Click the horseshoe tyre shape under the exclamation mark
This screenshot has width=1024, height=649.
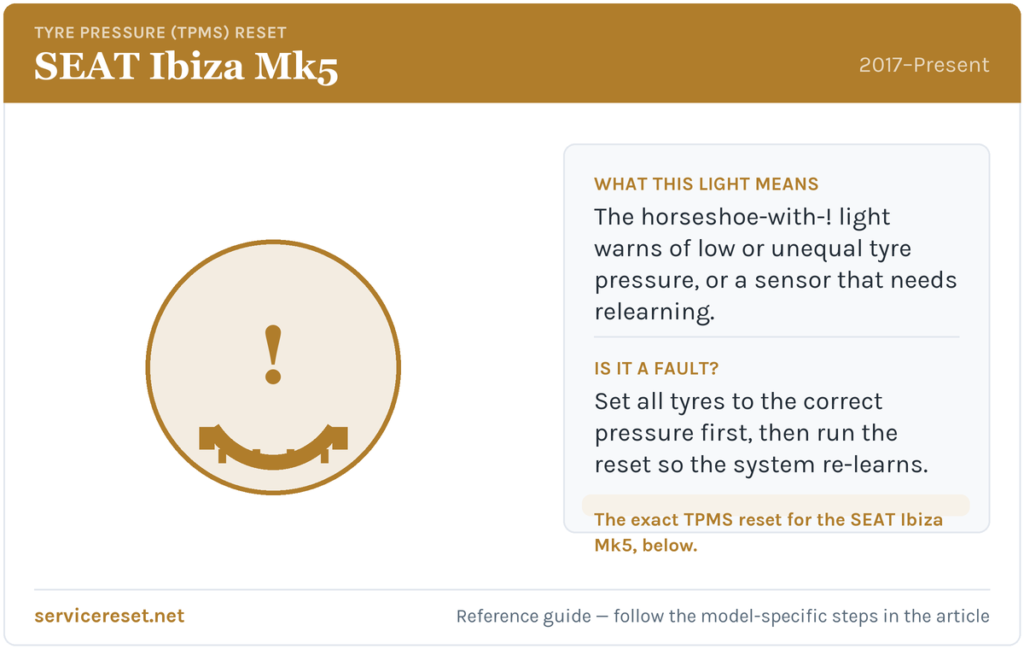(x=273, y=447)
